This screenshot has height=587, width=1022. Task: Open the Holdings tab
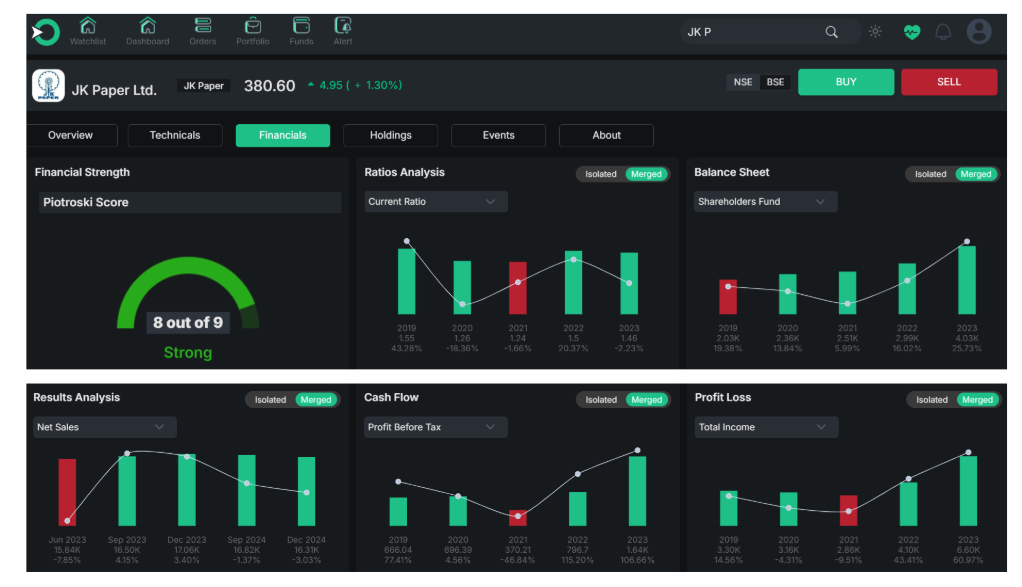[x=390, y=136]
